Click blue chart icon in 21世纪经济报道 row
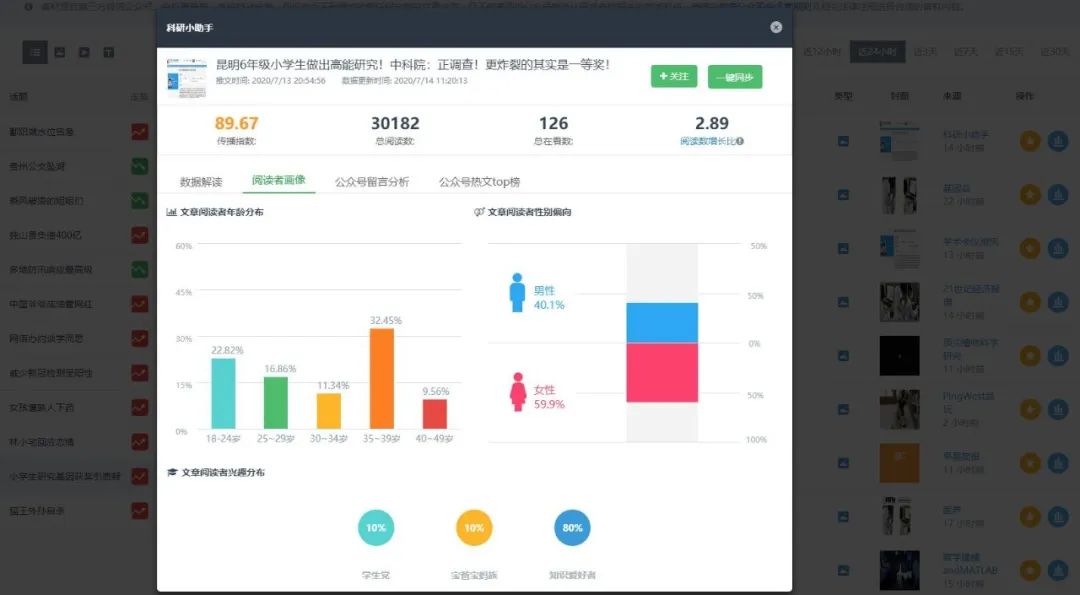 [1058, 302]
